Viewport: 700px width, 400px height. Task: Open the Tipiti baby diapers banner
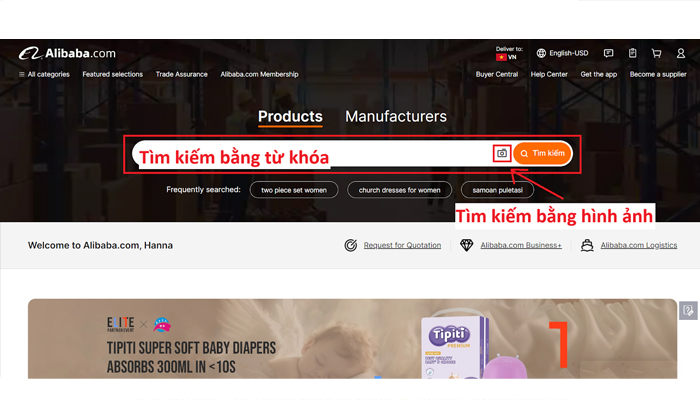352,339
